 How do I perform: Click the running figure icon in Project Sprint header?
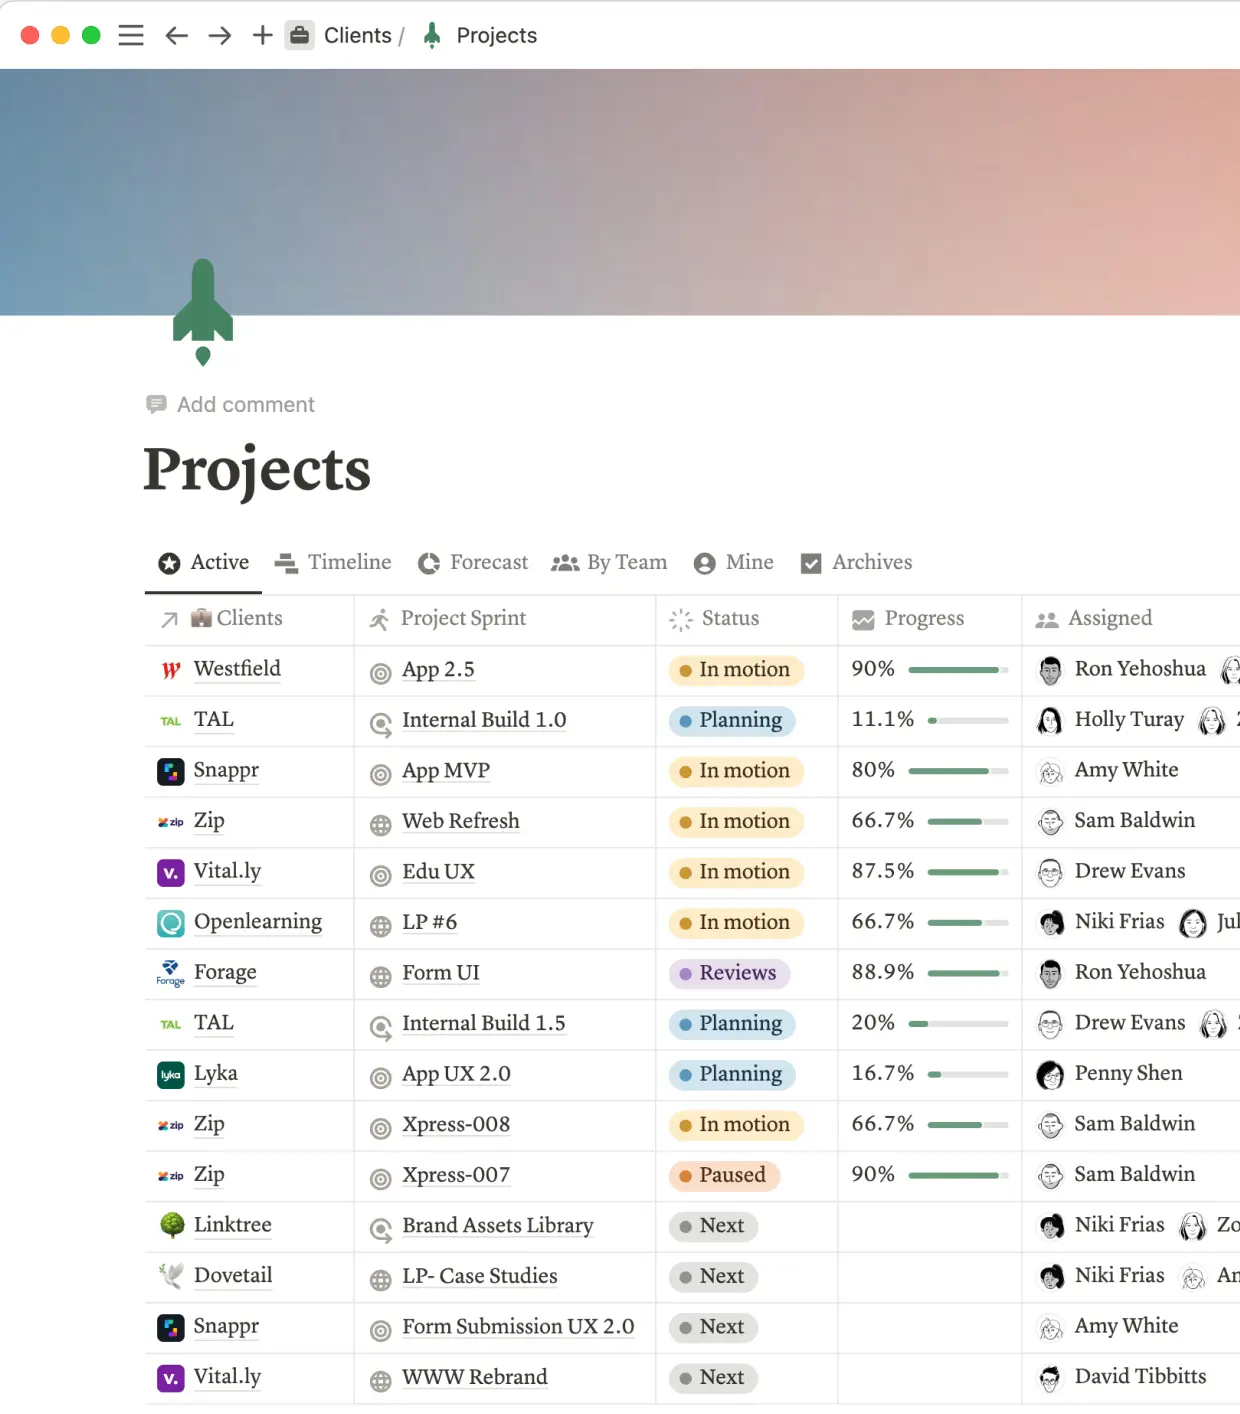coord(379,619)
